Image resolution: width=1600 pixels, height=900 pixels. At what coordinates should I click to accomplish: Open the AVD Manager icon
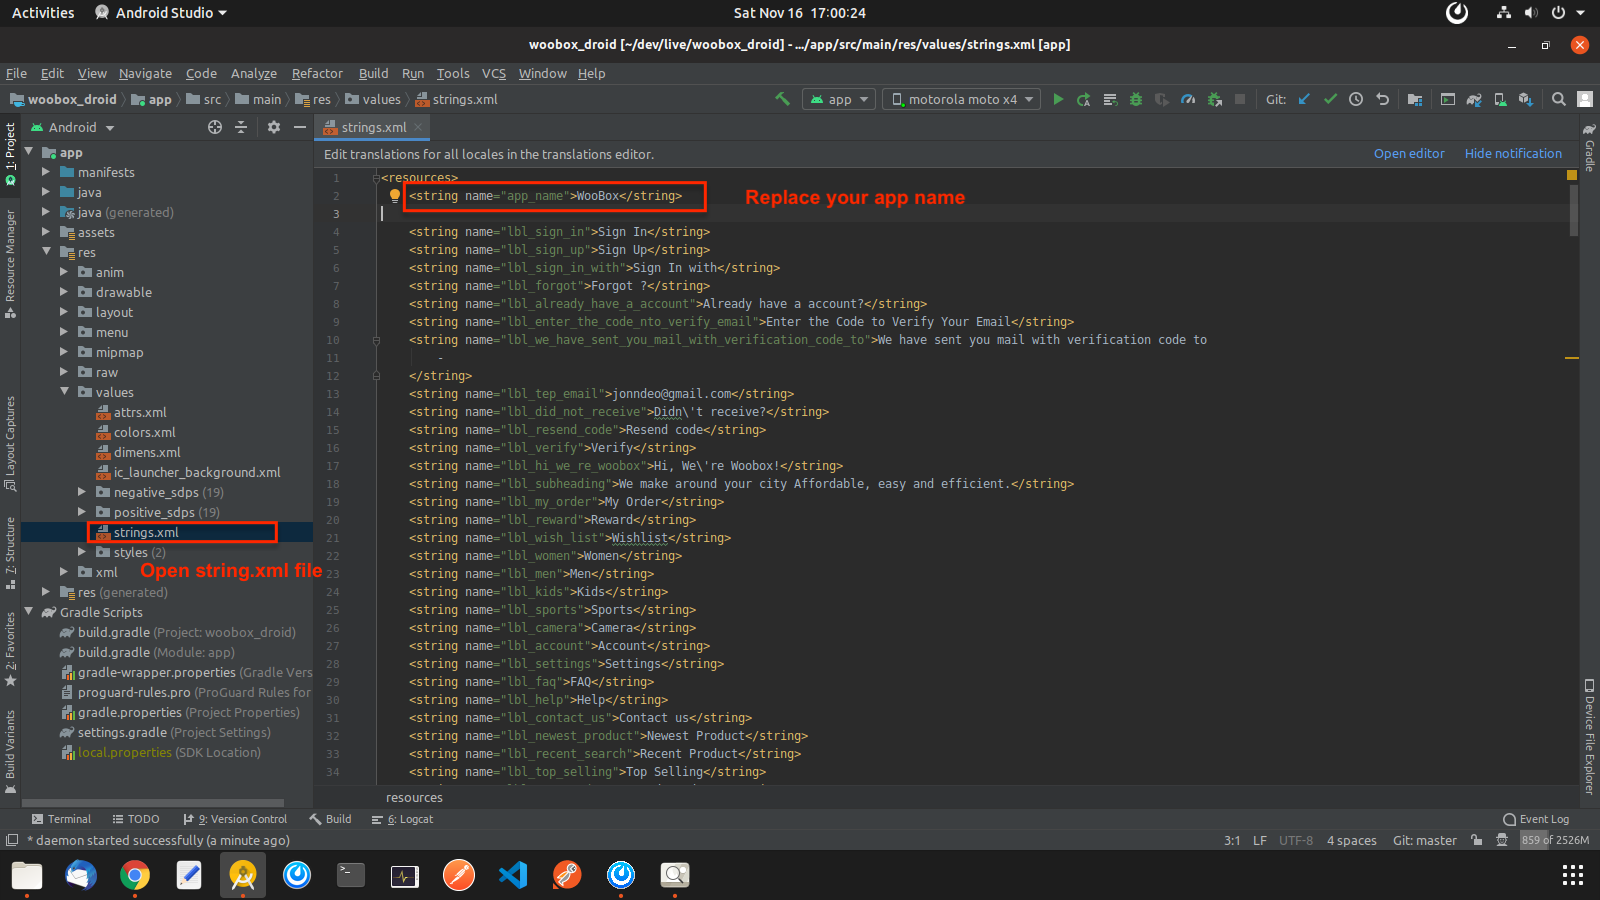coord(1500,99)
